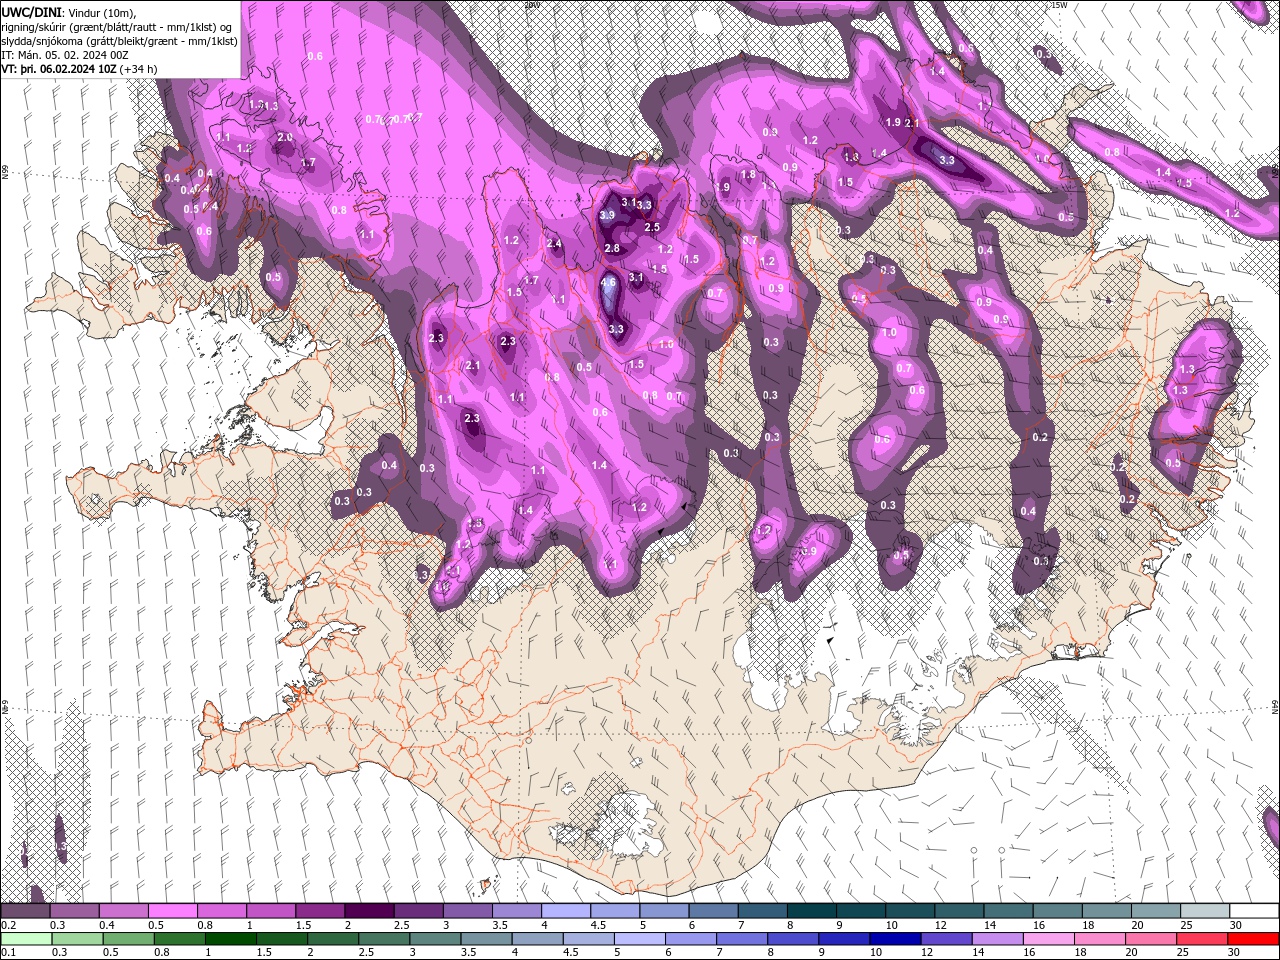Image resolution: width=1280 pixels, height=960 pixels.
Task: Select the light pink swatch labeled 16 in bottom legend
Action: (1048, 939)
